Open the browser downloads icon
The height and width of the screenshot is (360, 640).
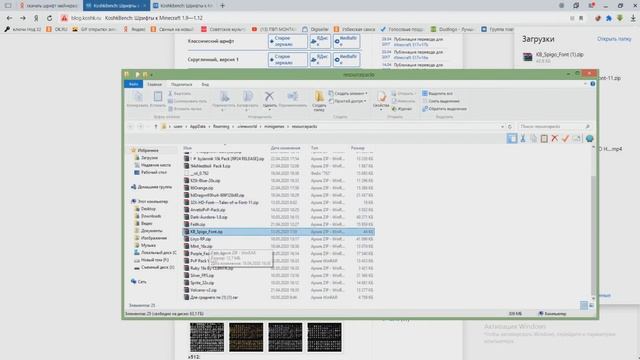coord(633,18)
